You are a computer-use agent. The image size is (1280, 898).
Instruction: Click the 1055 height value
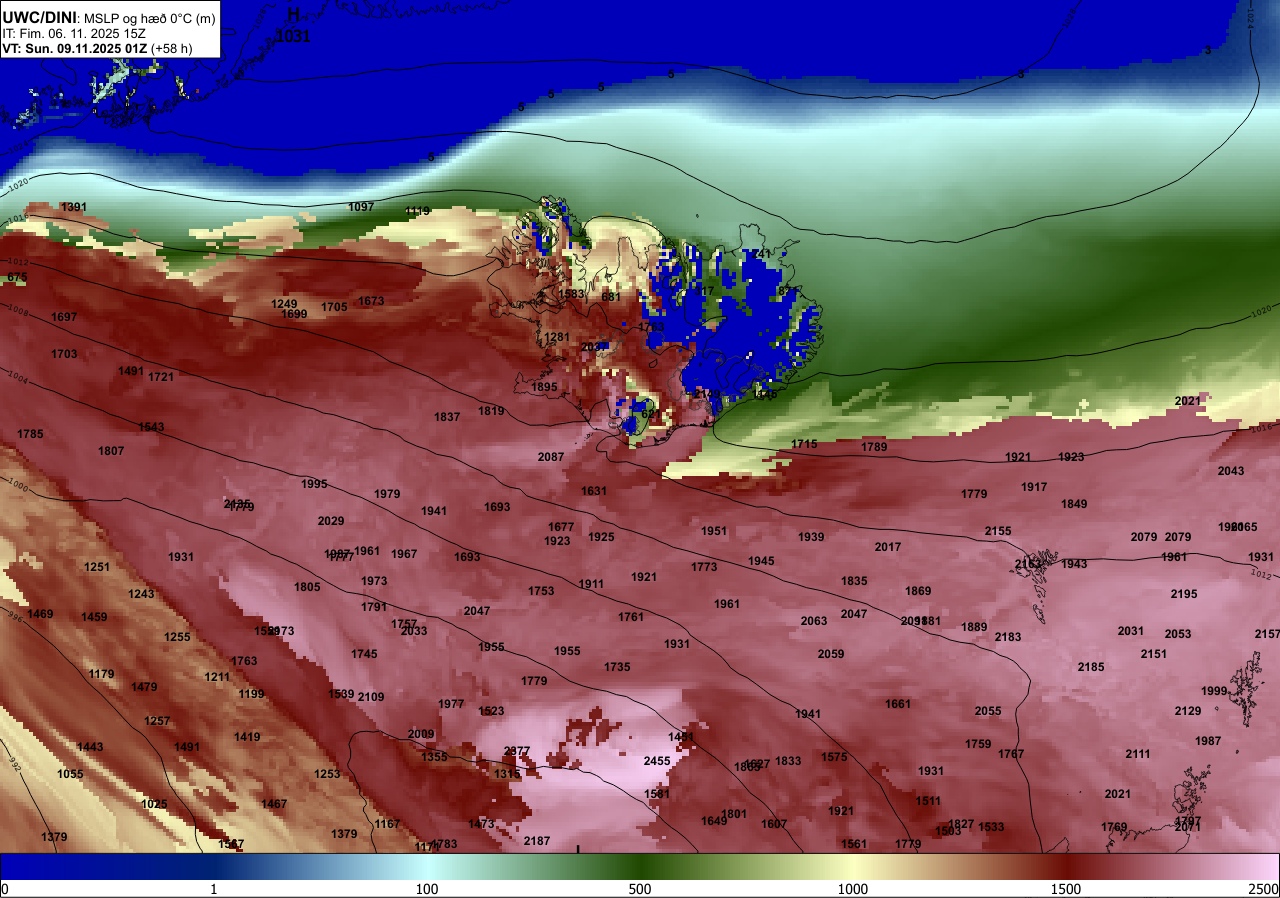point(70,774)
